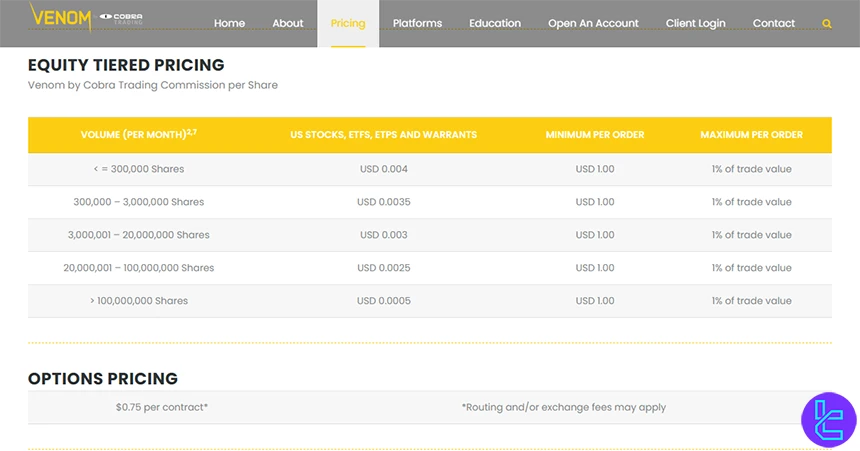Viewport: 860px width, 451px height.
Task: Click the Options Pricing heading
Action: [x=103, y=379]
